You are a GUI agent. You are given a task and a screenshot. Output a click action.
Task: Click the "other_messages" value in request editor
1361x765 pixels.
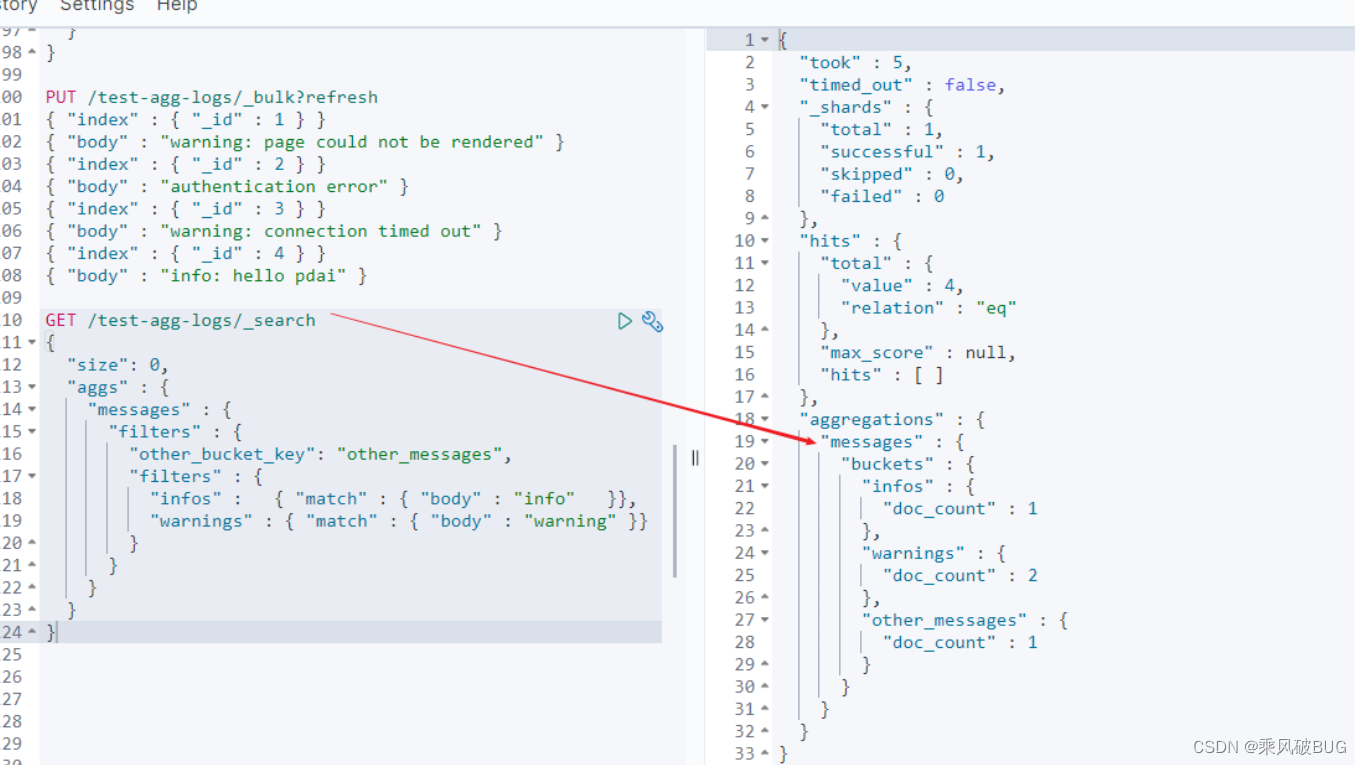pos(420,454)
